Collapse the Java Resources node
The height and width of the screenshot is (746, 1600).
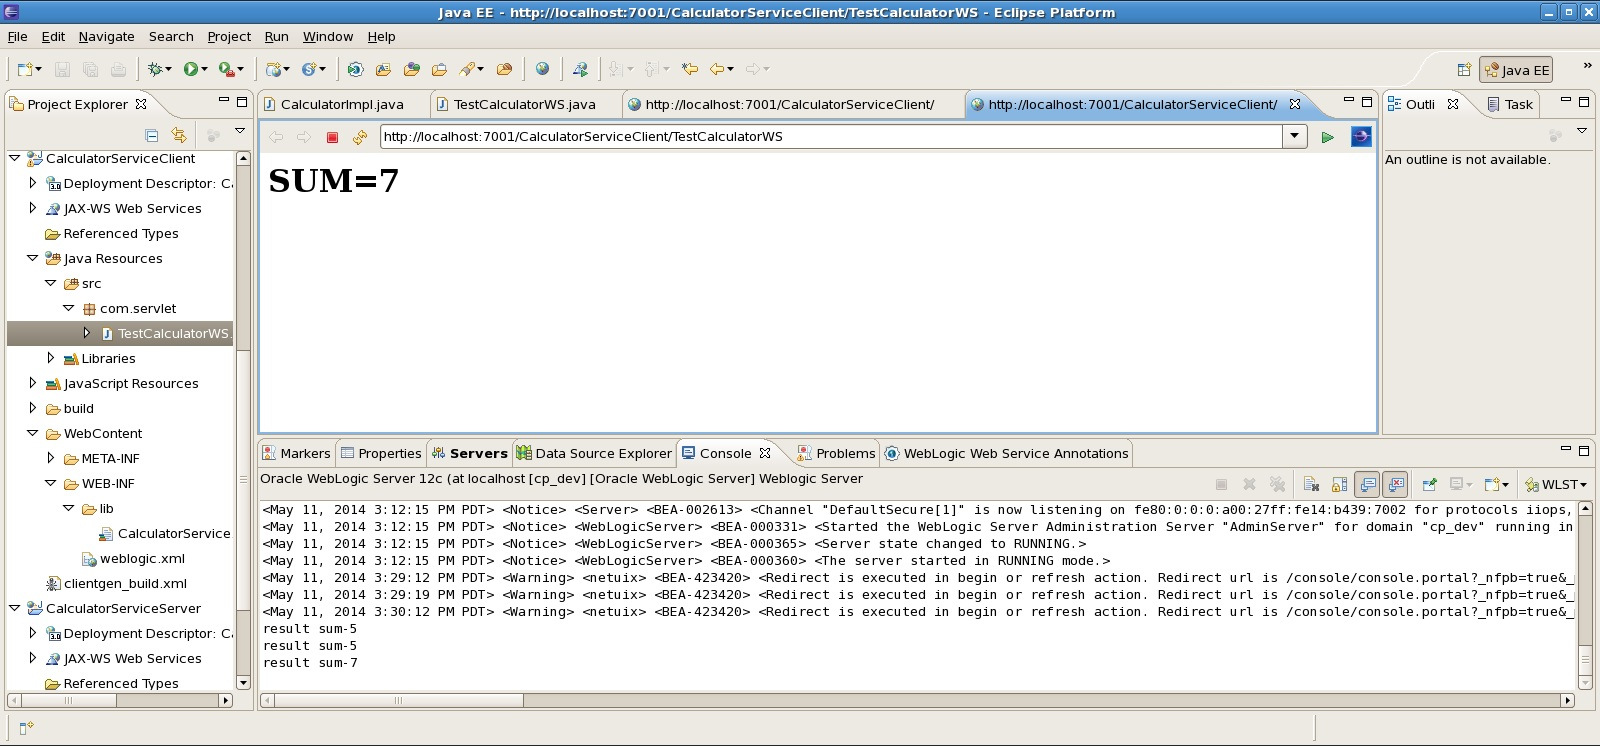coord(32,258)
